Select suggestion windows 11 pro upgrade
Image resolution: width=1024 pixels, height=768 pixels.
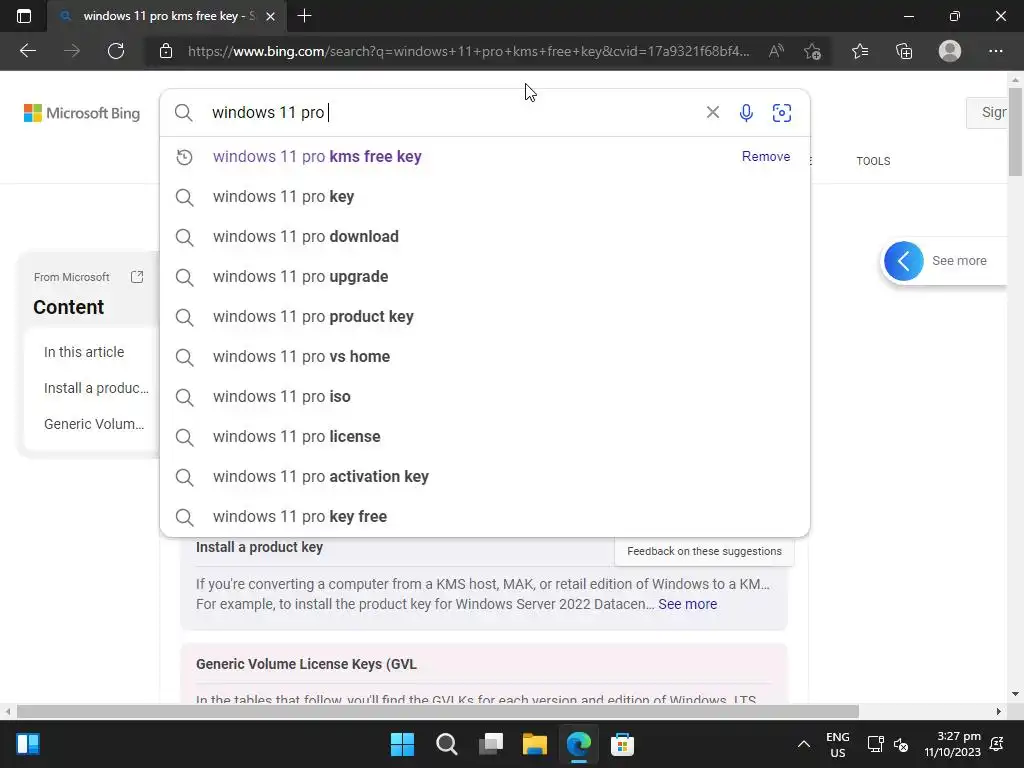(x=485, y=276)
